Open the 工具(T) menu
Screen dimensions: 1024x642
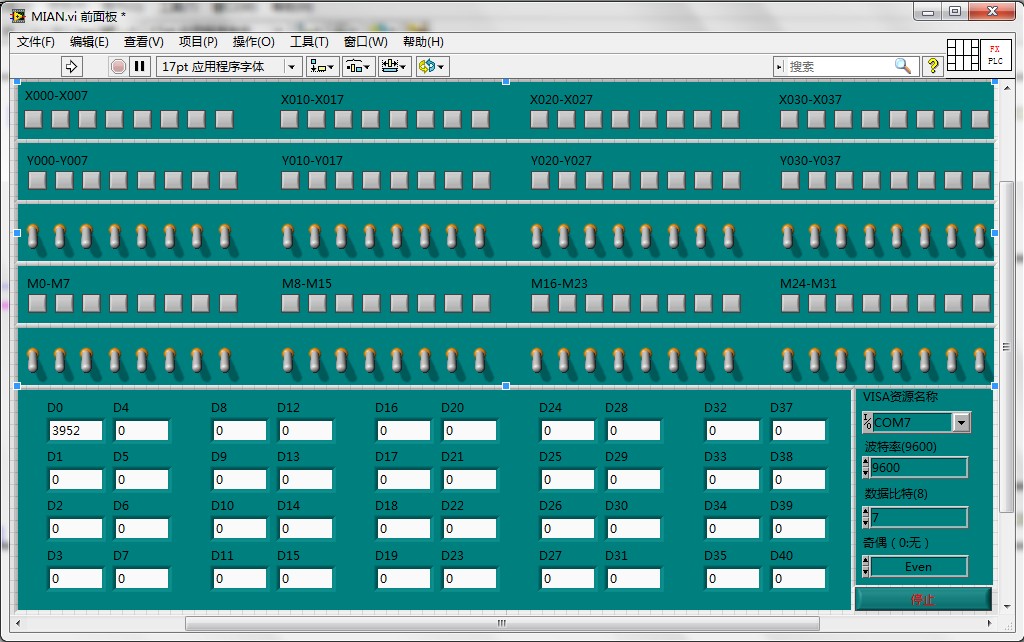pyautogui.click(x=309, y=42)
